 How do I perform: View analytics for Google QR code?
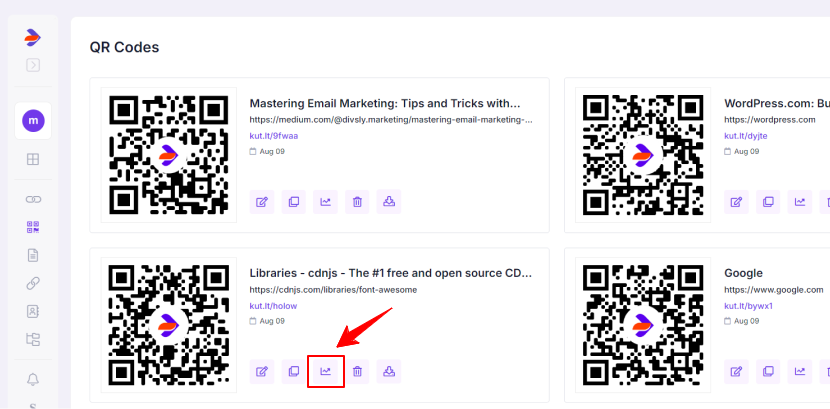click(800, 371)
